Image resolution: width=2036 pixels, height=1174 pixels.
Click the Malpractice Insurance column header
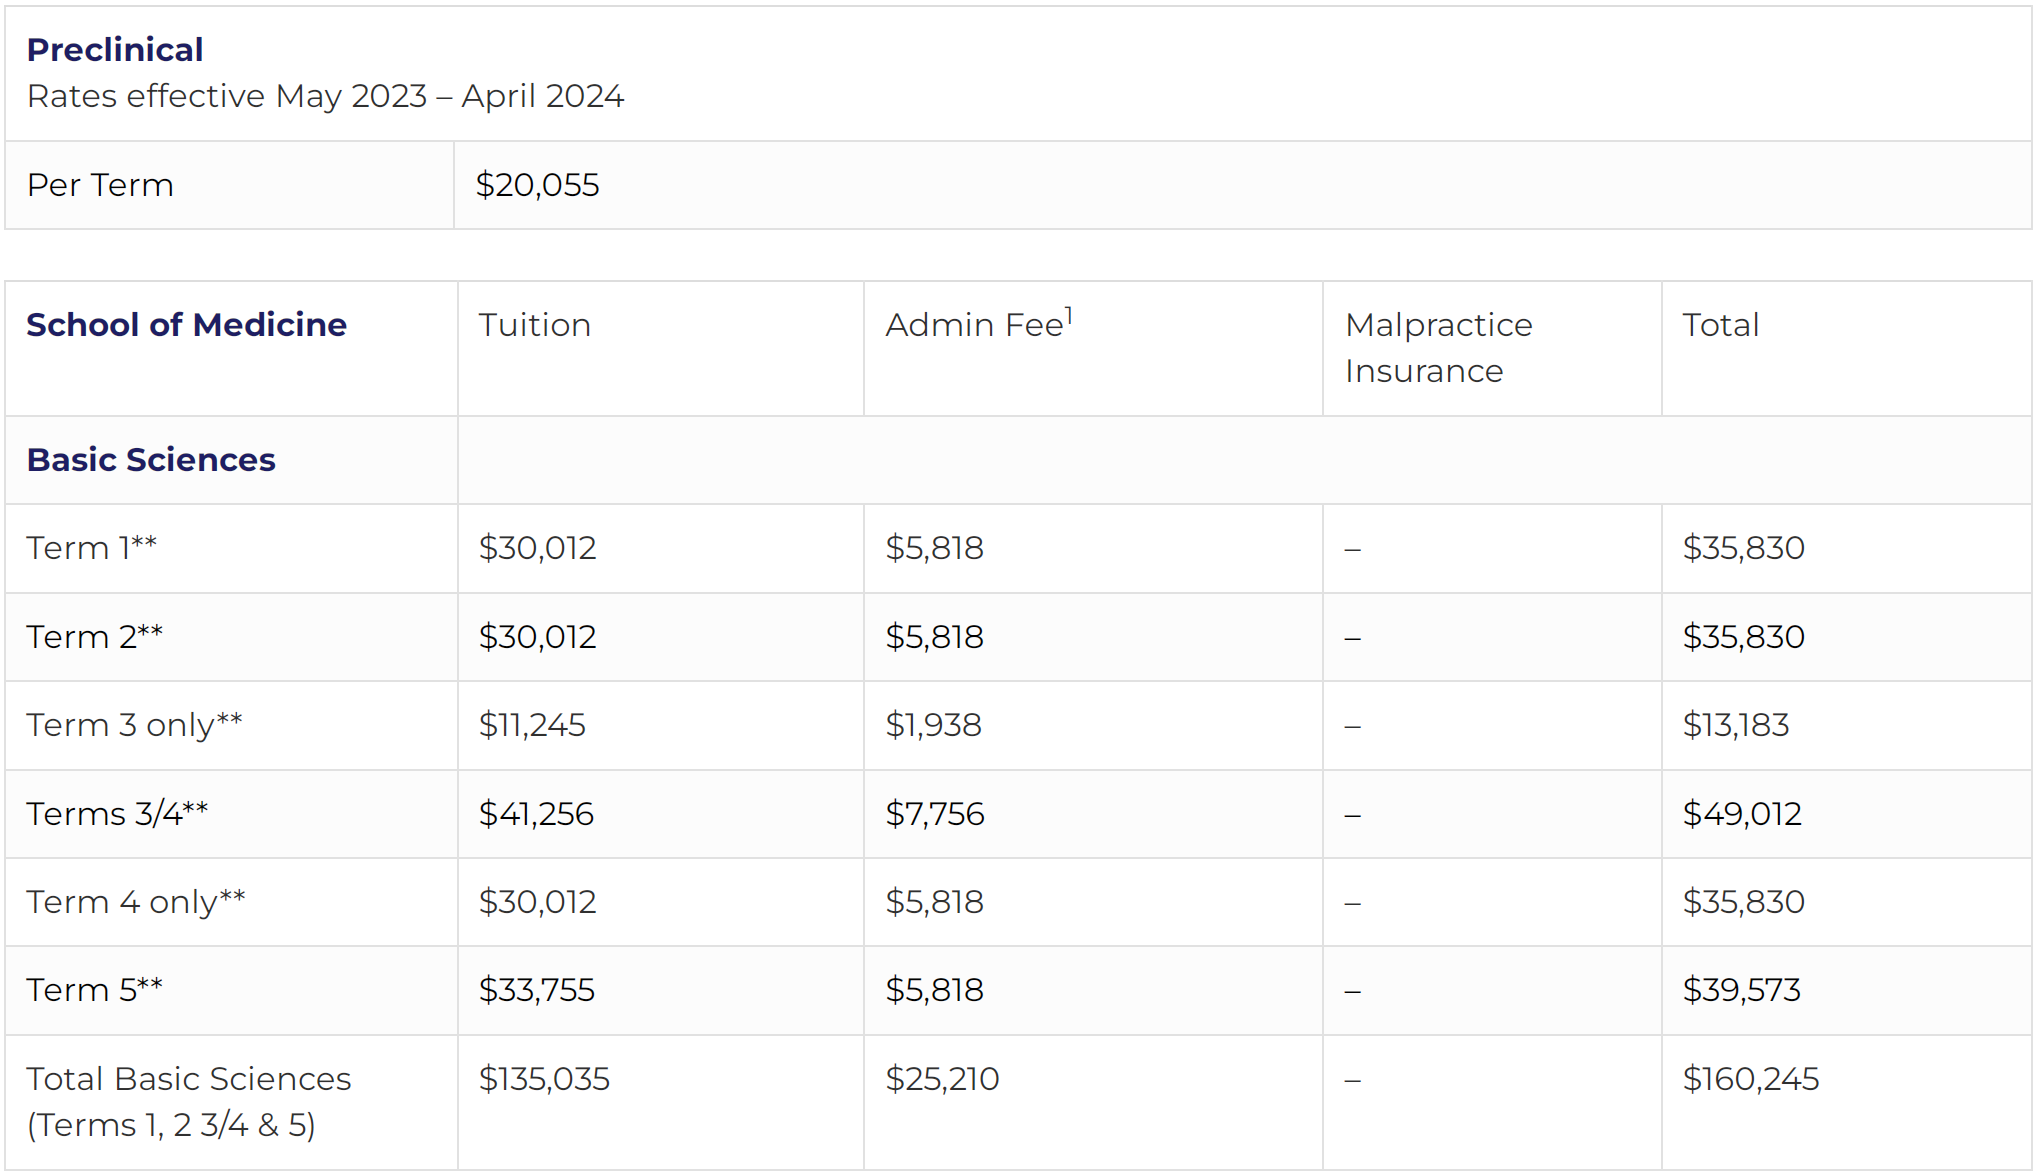pyautogui.click(x=1438, y=347)
